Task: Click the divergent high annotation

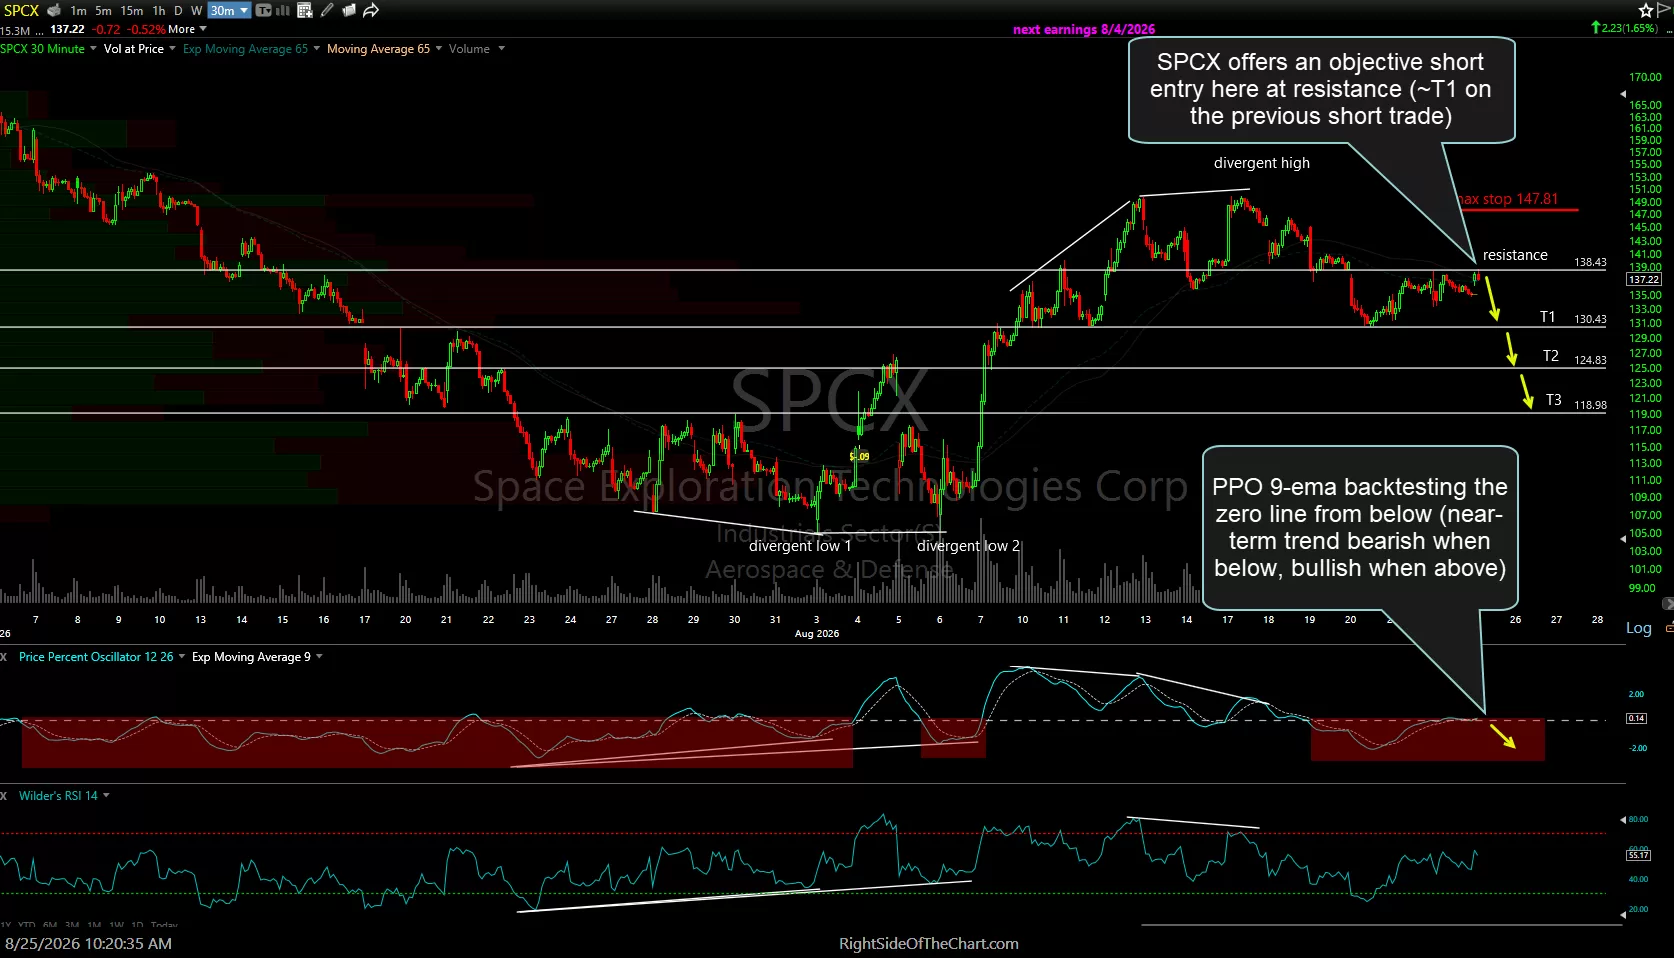Action: [1261, 163]
